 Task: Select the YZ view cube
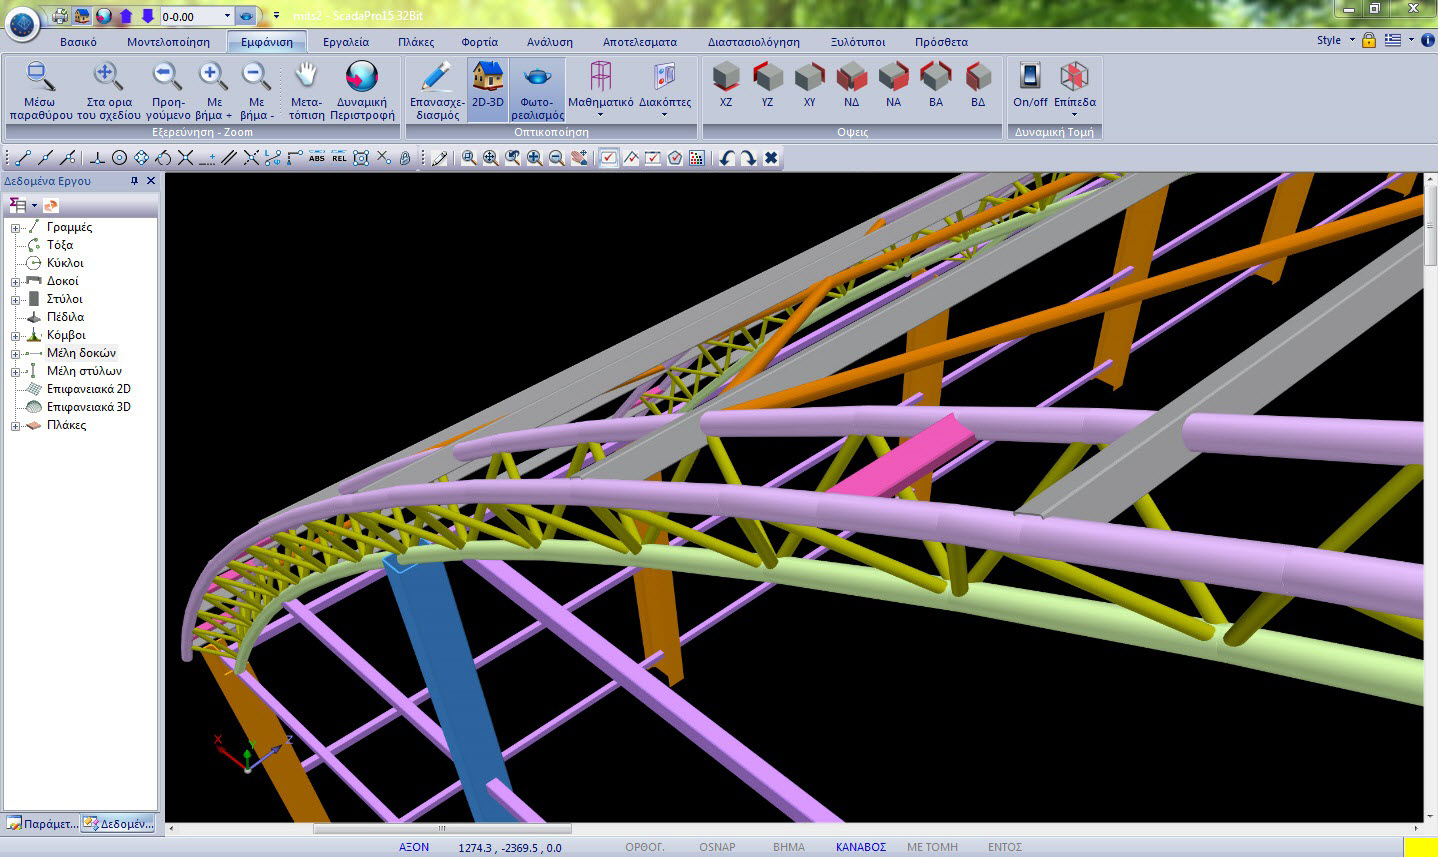pyautogui.click(x=767, y=84)
